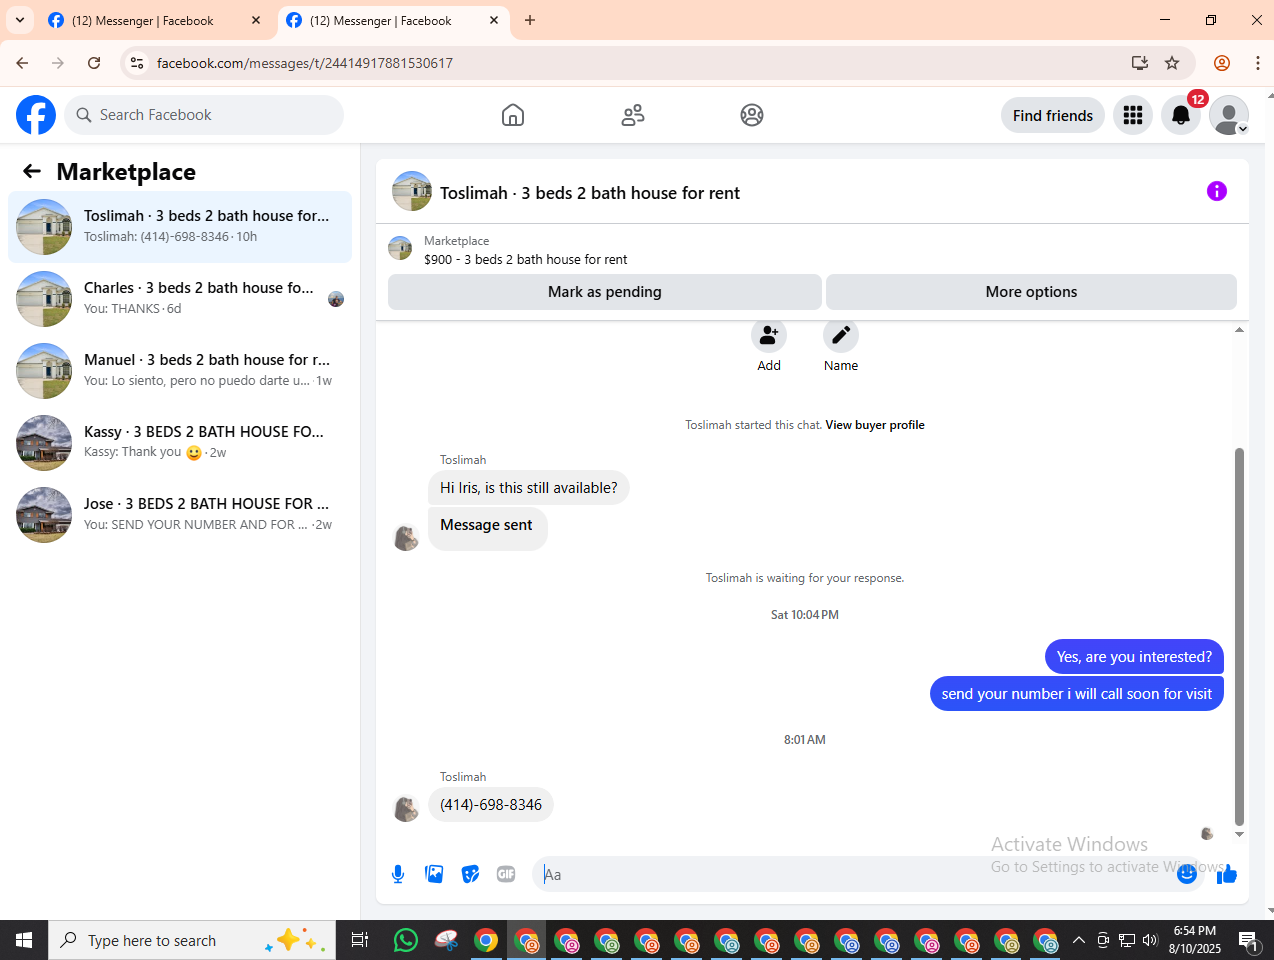Open the purple conversation information icon
The width and height of the screenshot is (1274, 960).
point(1217,191)
